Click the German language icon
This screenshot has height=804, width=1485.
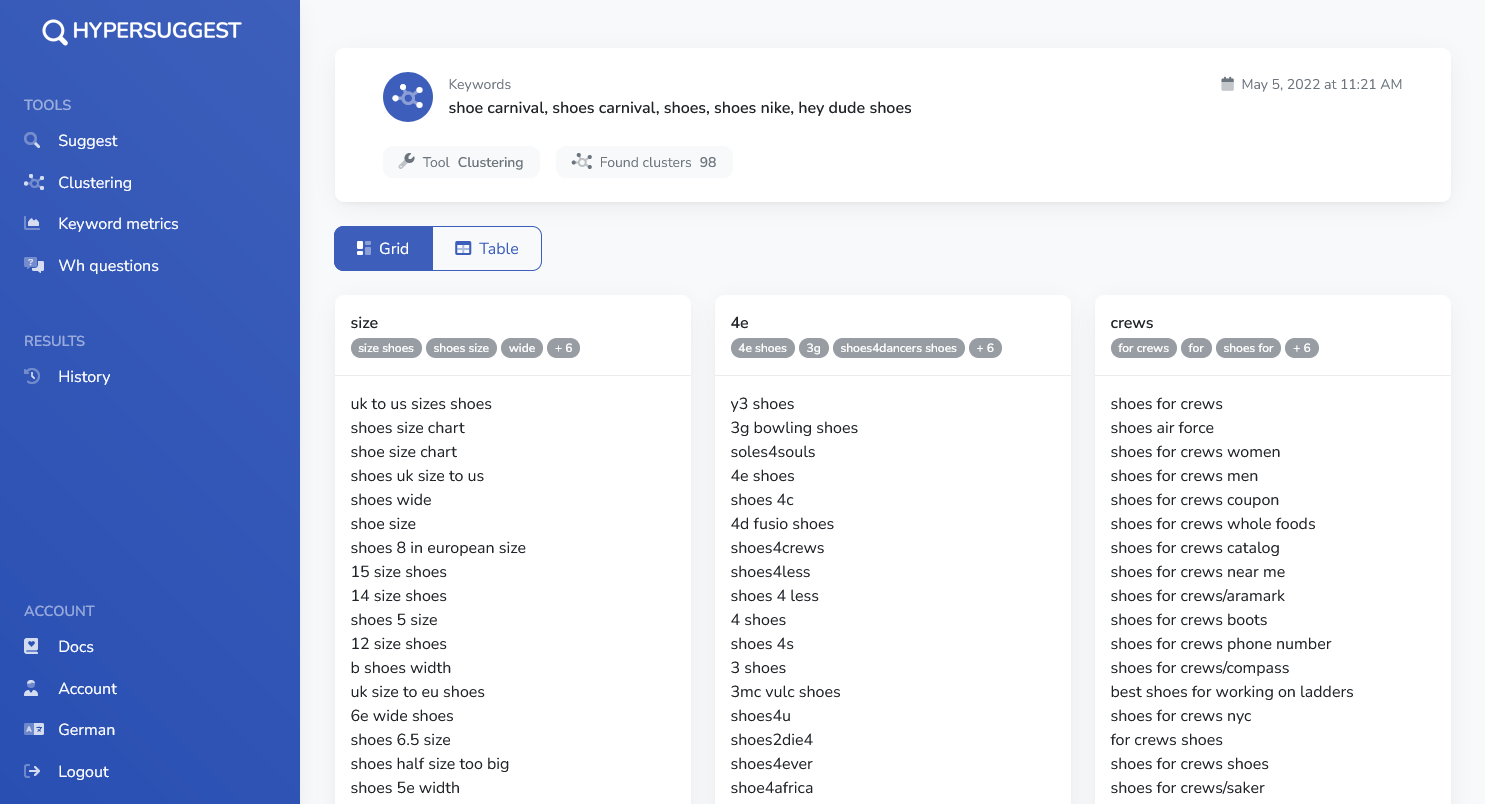coord(33,729)
